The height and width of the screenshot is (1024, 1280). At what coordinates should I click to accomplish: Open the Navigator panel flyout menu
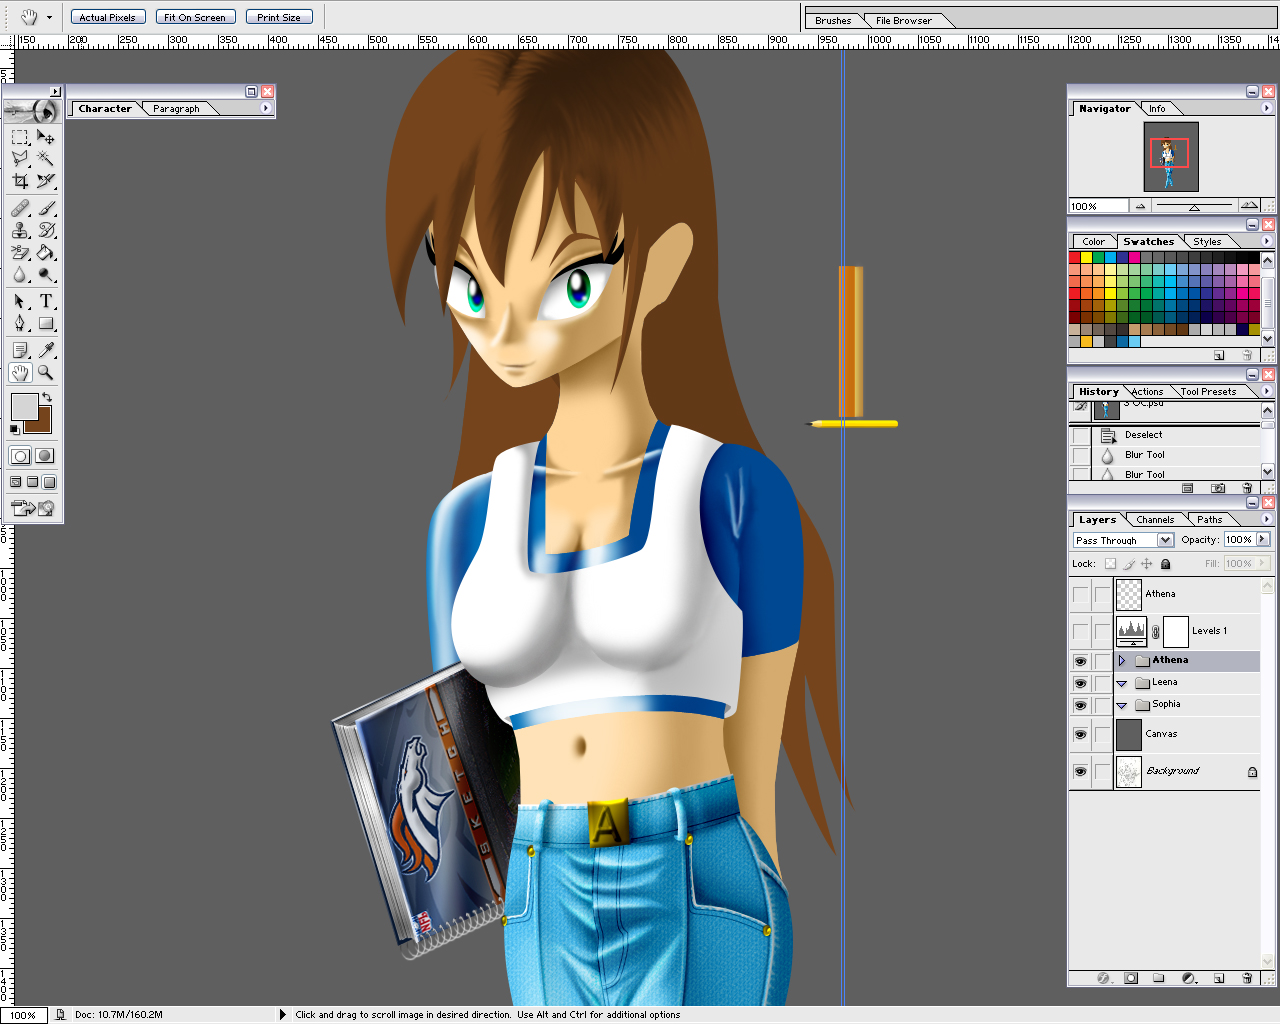coord(1267,108)
